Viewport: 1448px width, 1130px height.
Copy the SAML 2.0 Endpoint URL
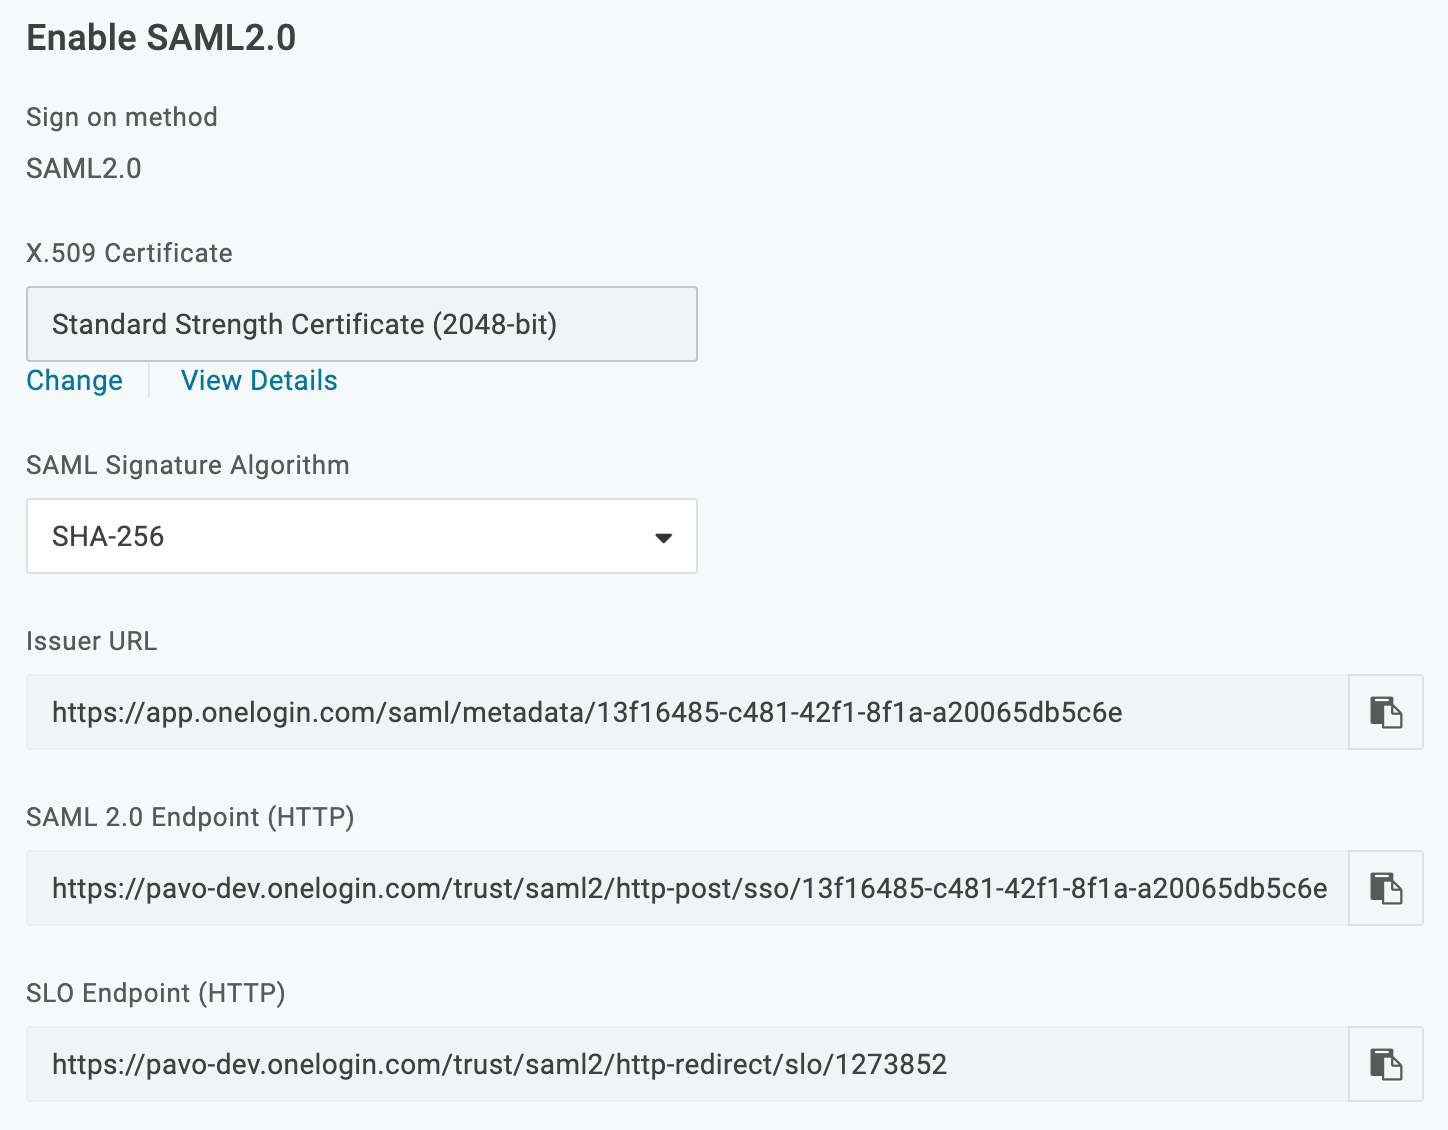click(x=1385, y=888)
